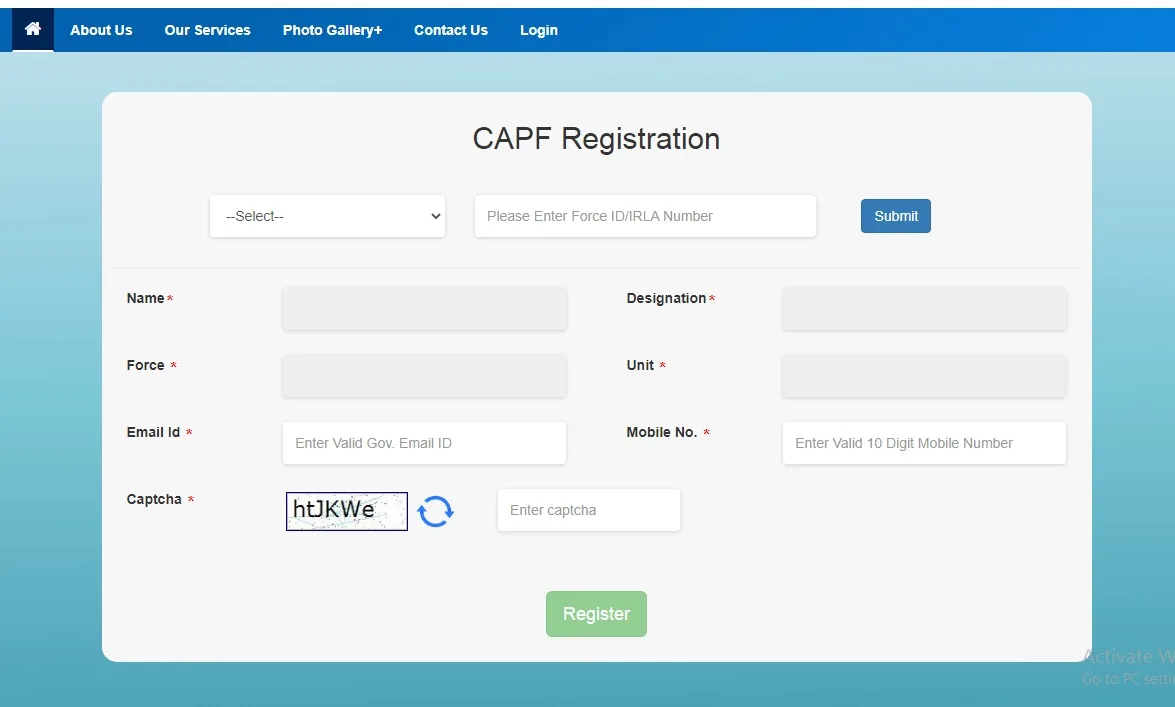Viewport: 1175px width, 707px height.
Task: Click the Unit label
Action: tap(640, 365)
